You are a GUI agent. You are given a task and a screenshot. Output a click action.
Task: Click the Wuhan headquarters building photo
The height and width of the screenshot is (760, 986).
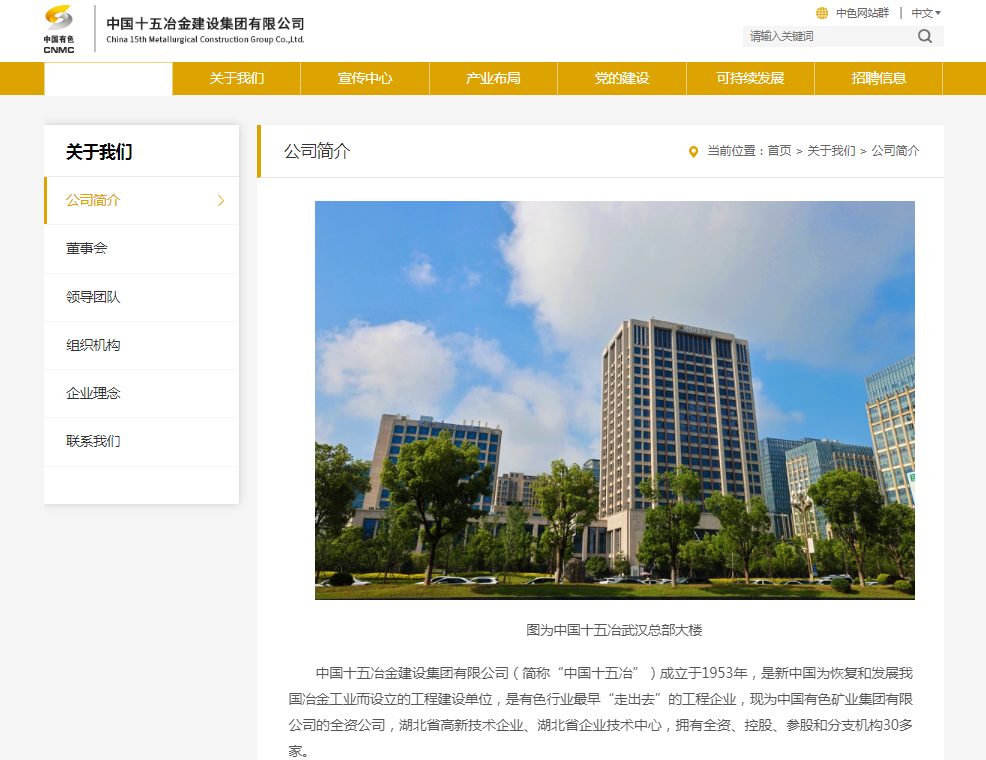coord(614,400)
